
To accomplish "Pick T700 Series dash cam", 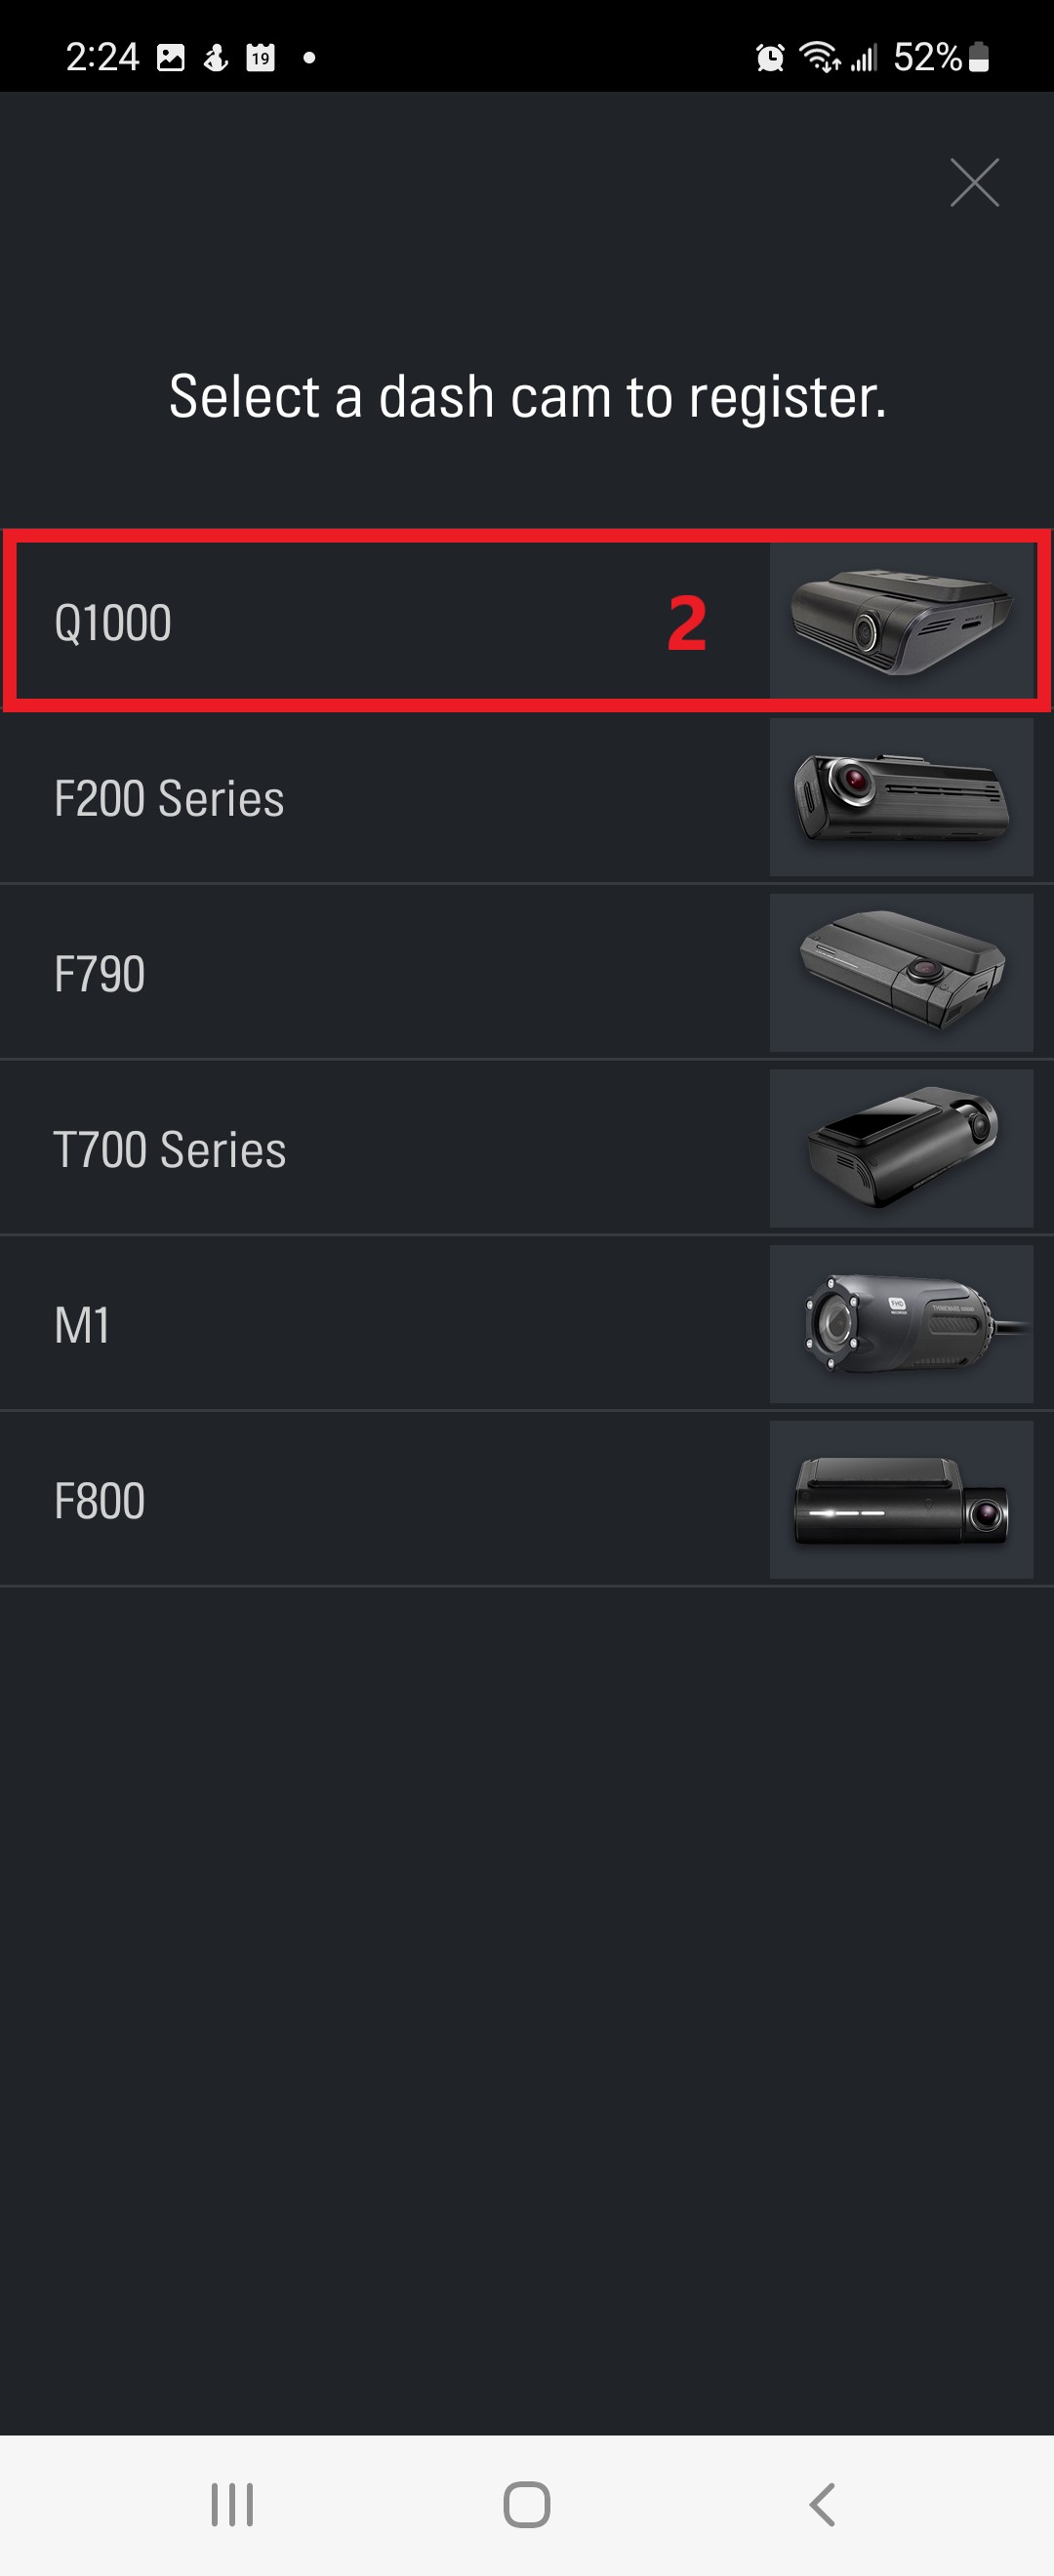I will 527,1148.
